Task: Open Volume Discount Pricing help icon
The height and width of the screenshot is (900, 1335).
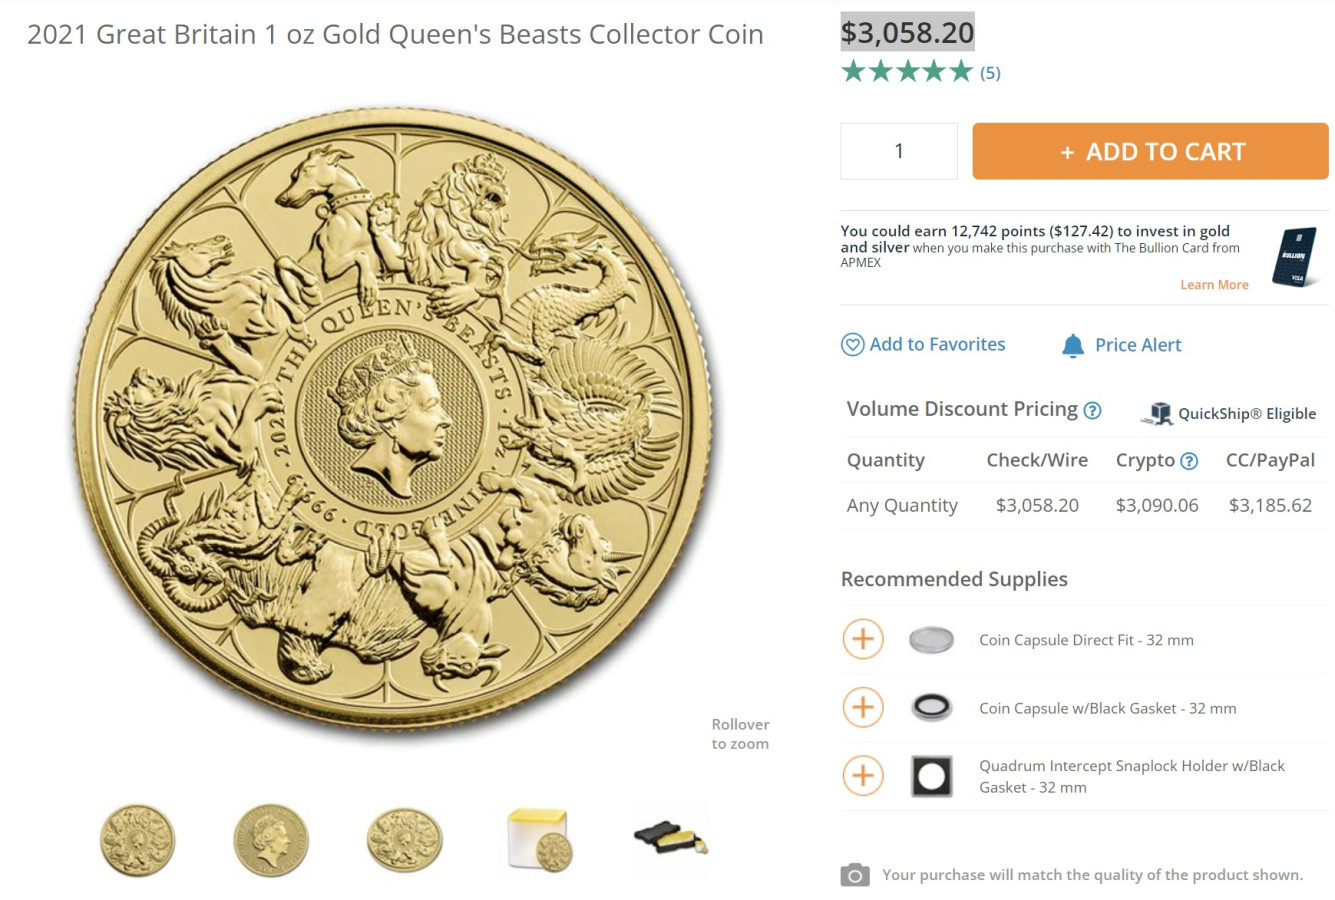Action: 1093,410
